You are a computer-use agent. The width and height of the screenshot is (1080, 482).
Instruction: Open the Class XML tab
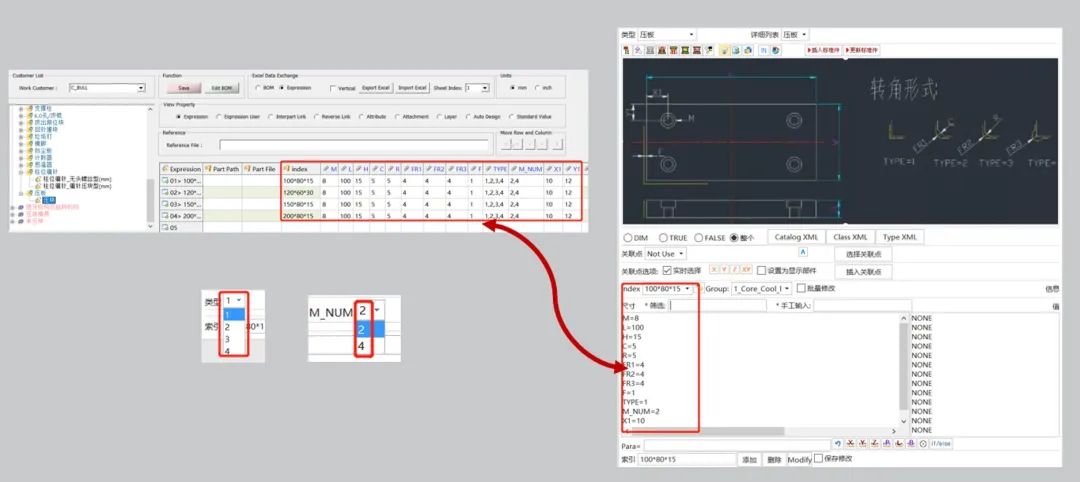[x=850, y=237]
